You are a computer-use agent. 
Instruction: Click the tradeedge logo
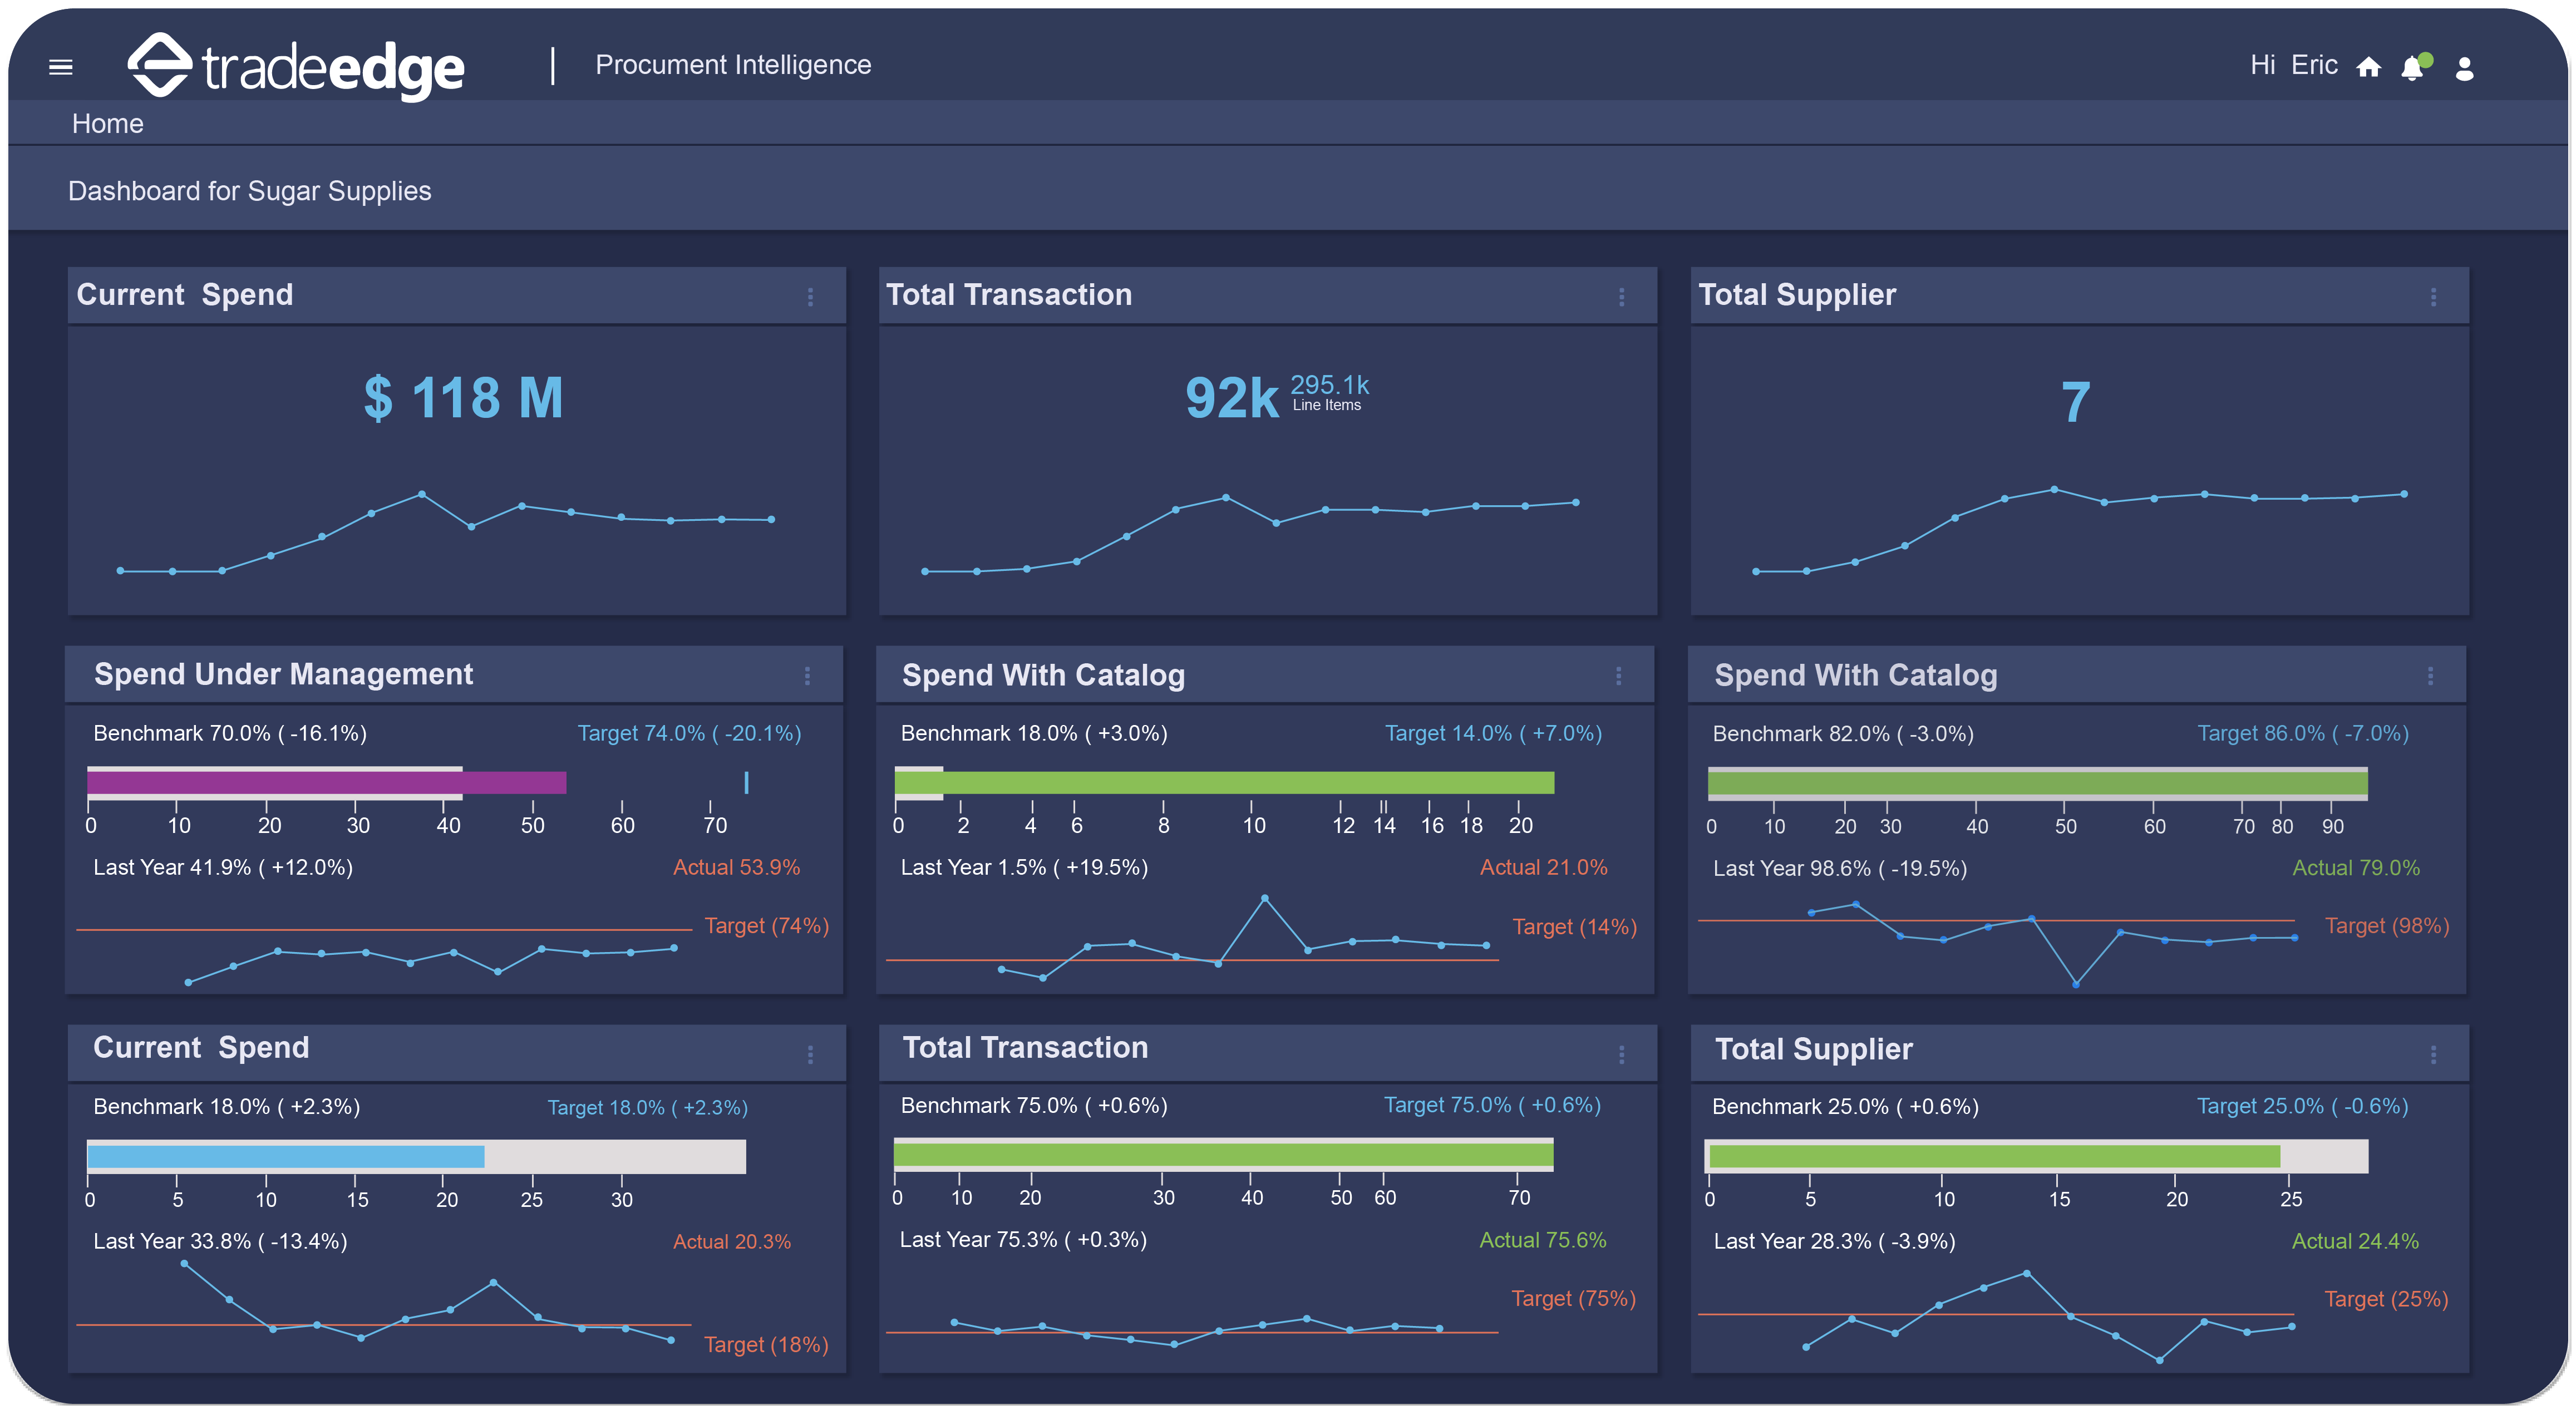pos(296,66)
